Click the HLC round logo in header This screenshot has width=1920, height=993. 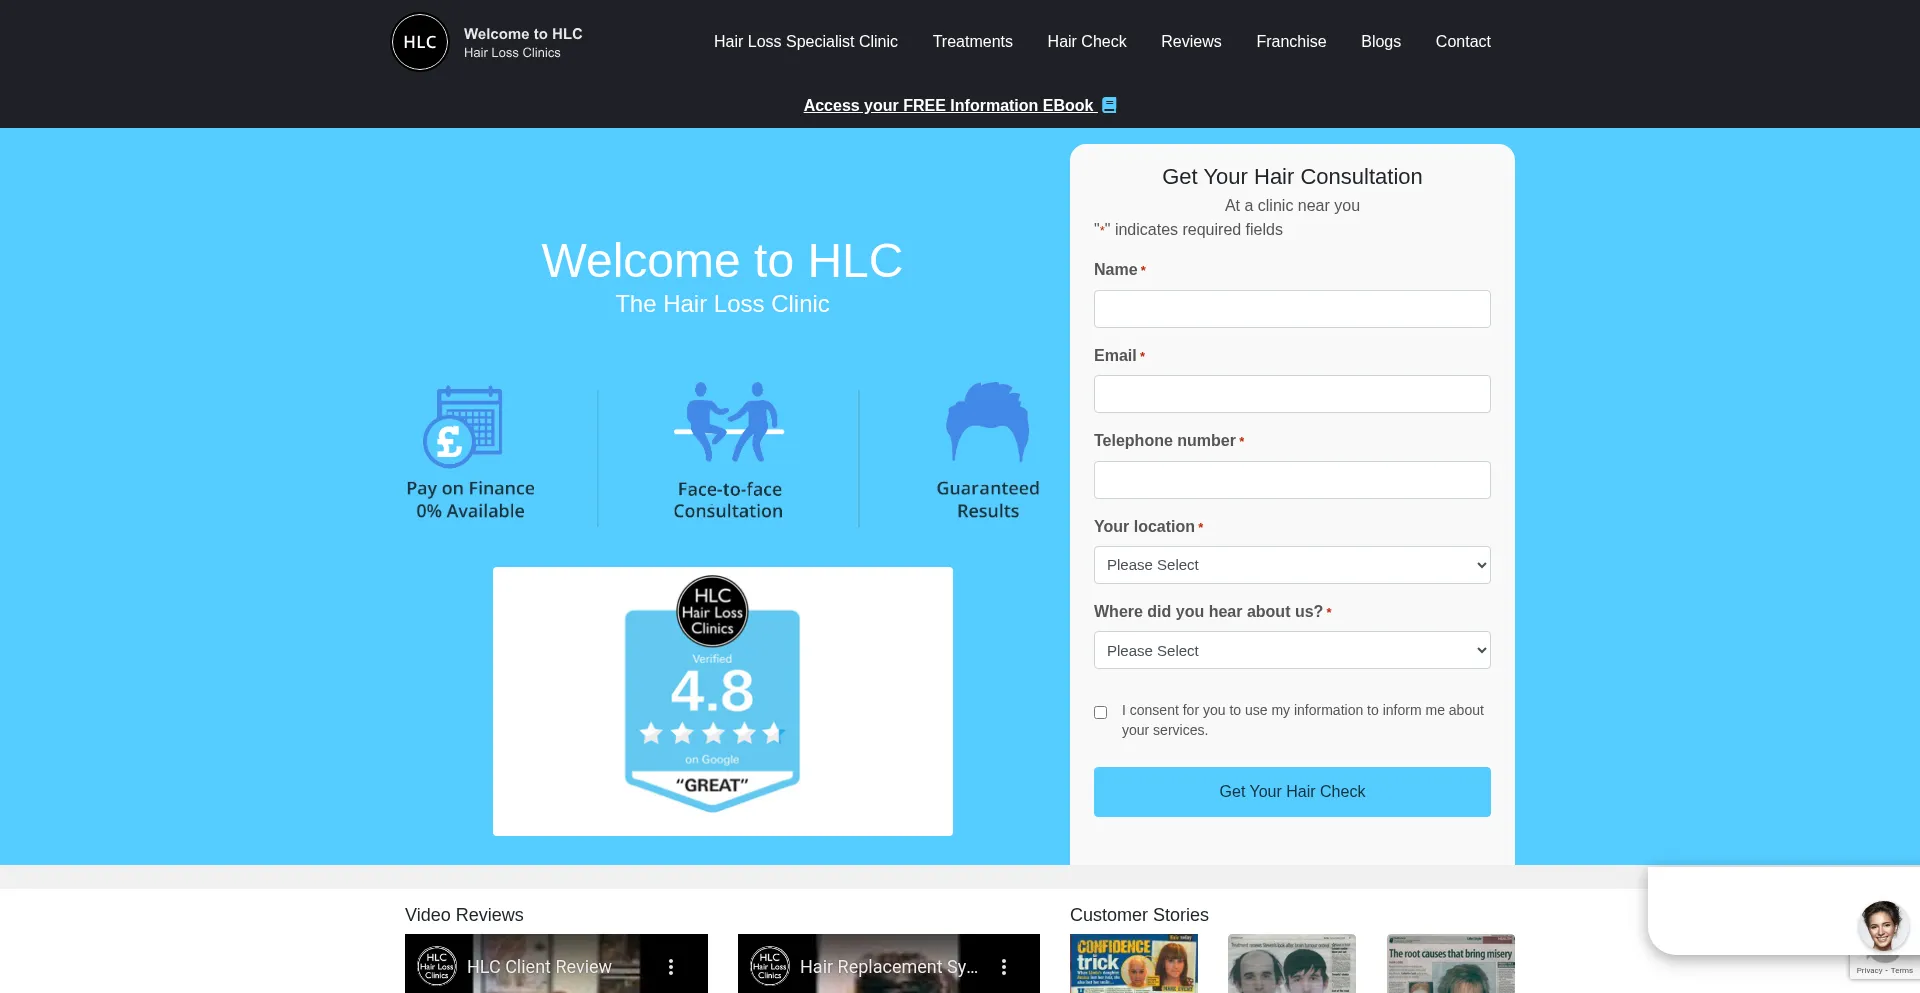[x=420, y=42]
